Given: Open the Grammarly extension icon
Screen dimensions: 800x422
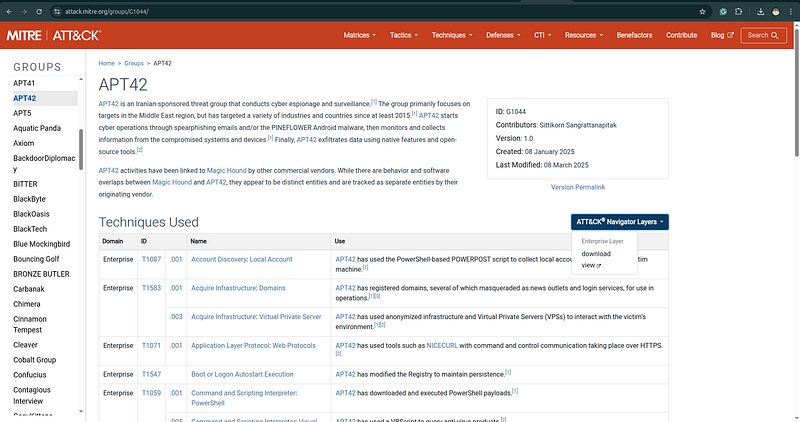Looking at the screenshot, I should click(723, 11).
